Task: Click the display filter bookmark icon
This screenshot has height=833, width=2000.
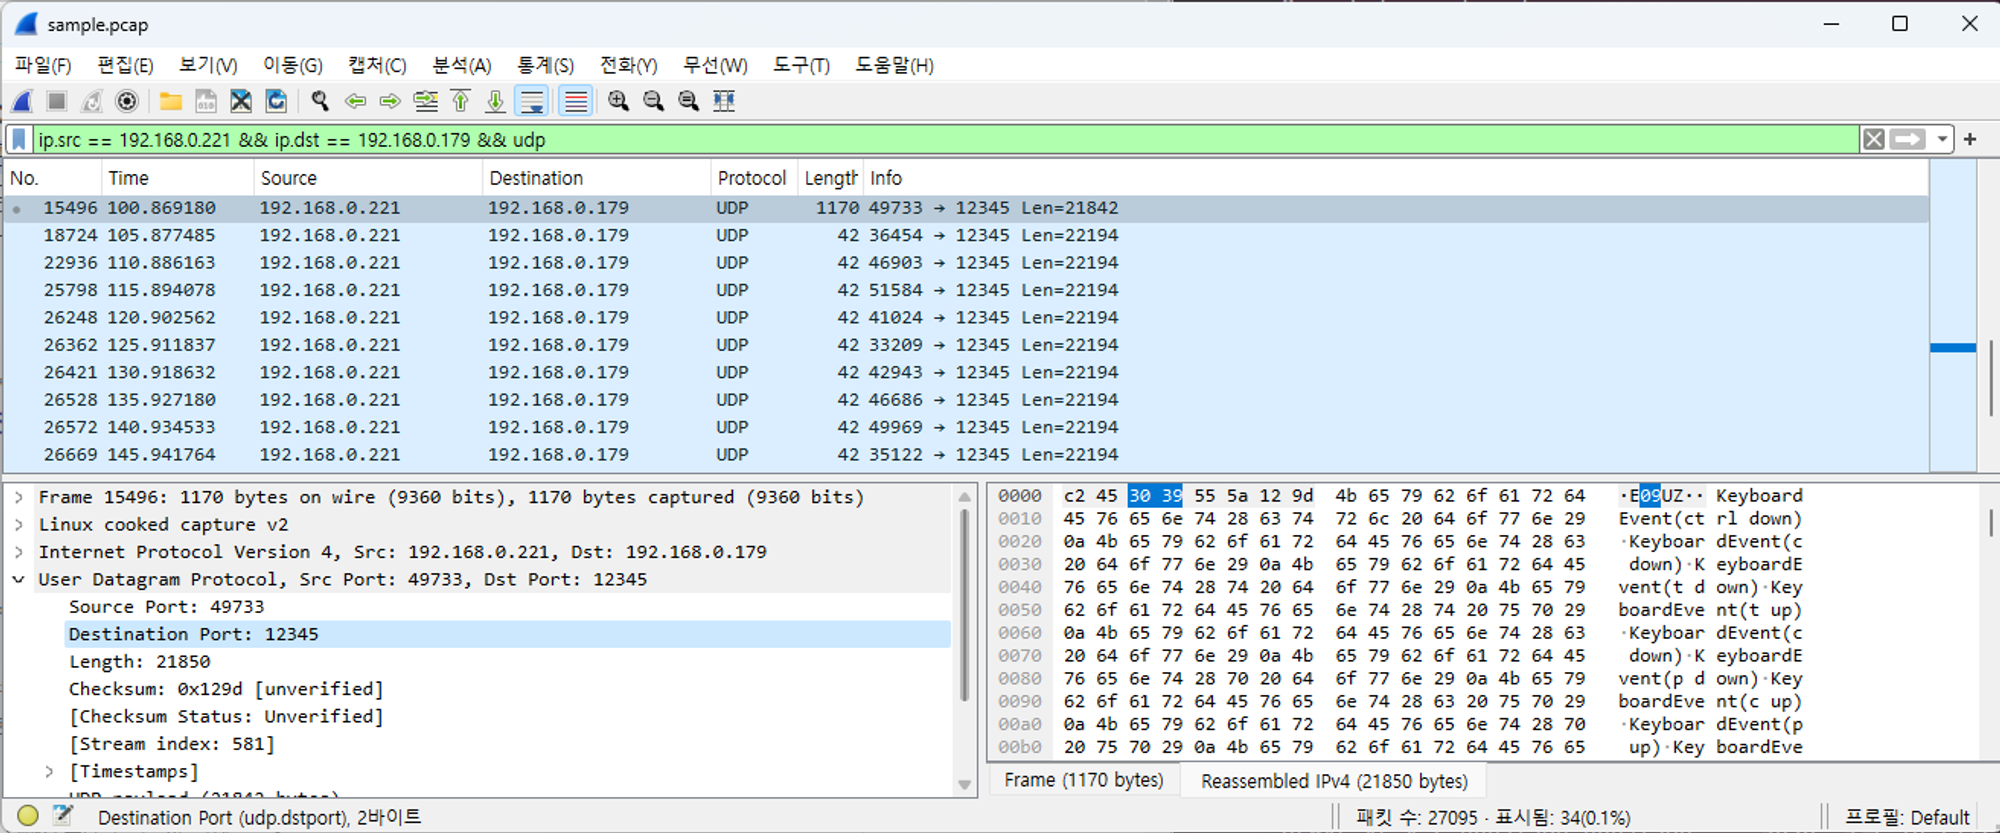Action: tap(19, 139)
